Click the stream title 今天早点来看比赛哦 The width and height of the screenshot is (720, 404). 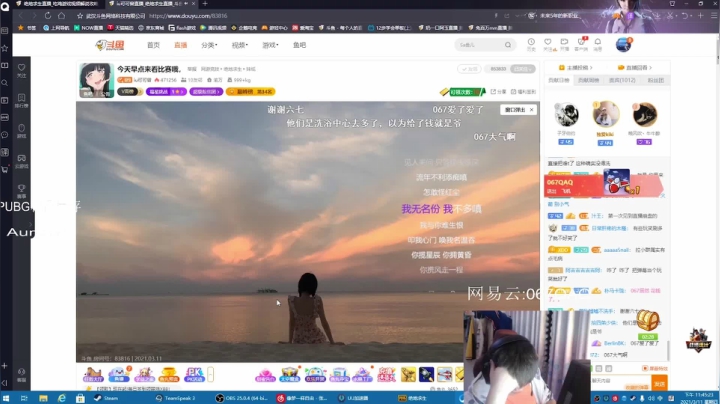149,69
